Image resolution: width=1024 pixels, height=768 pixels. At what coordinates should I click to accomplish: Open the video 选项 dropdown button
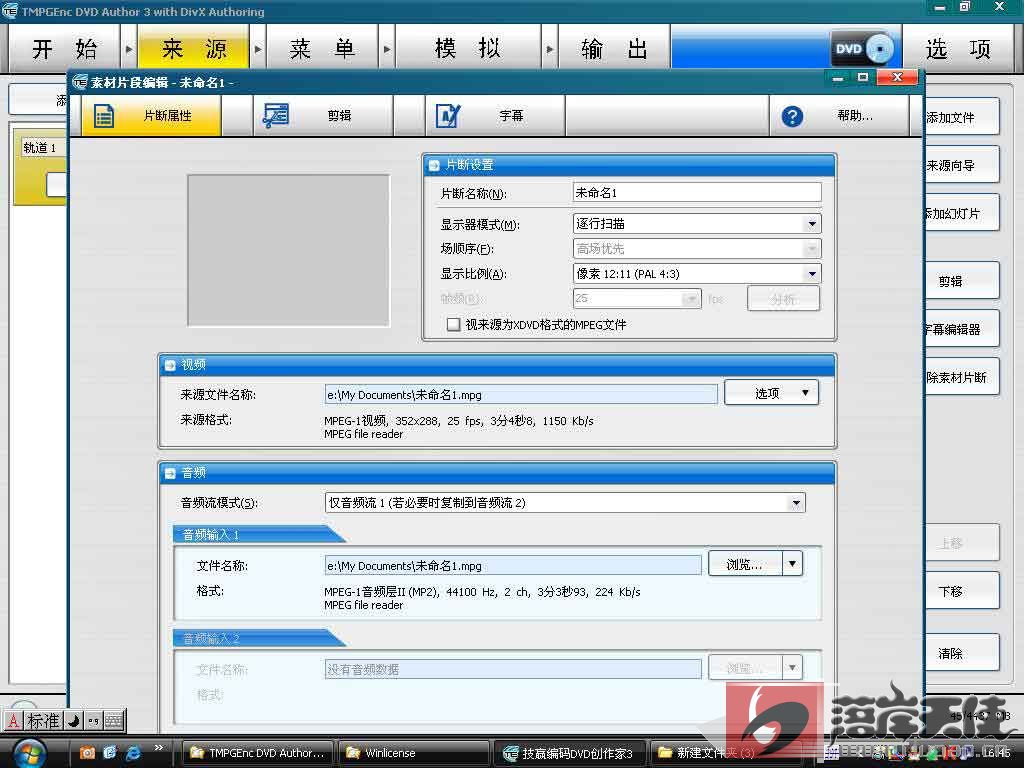point(771,393)
